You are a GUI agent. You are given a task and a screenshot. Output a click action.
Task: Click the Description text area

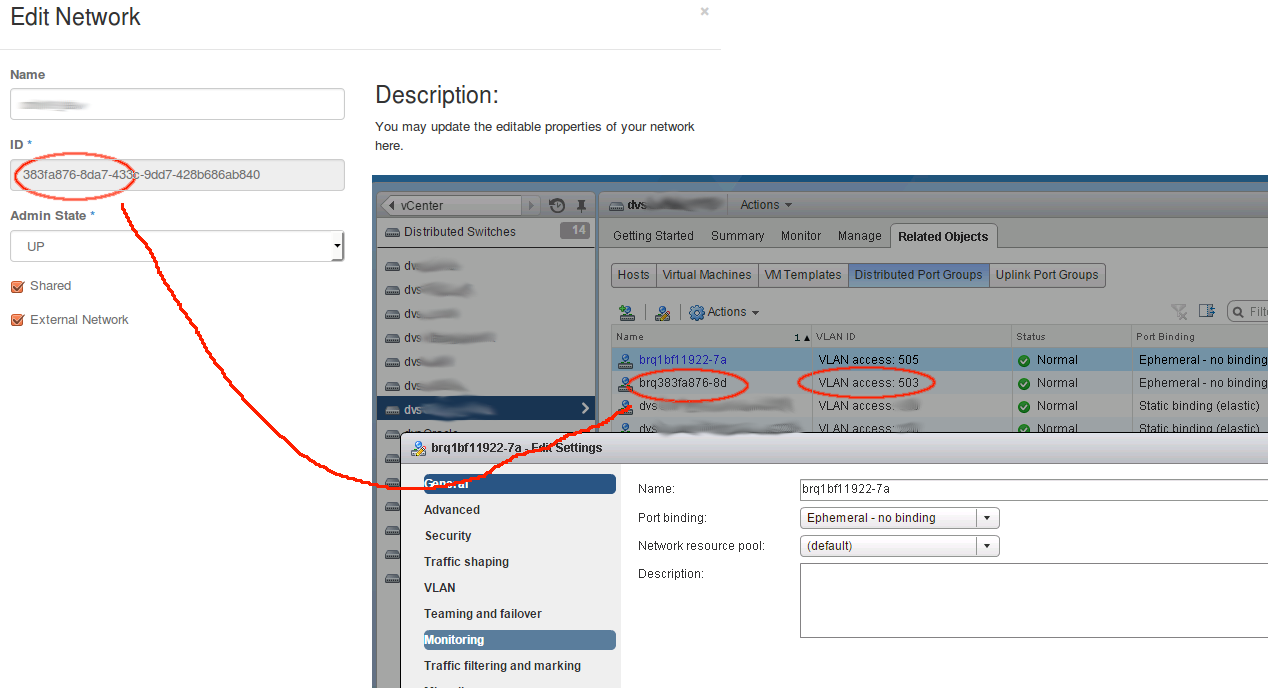(1034, 600)
